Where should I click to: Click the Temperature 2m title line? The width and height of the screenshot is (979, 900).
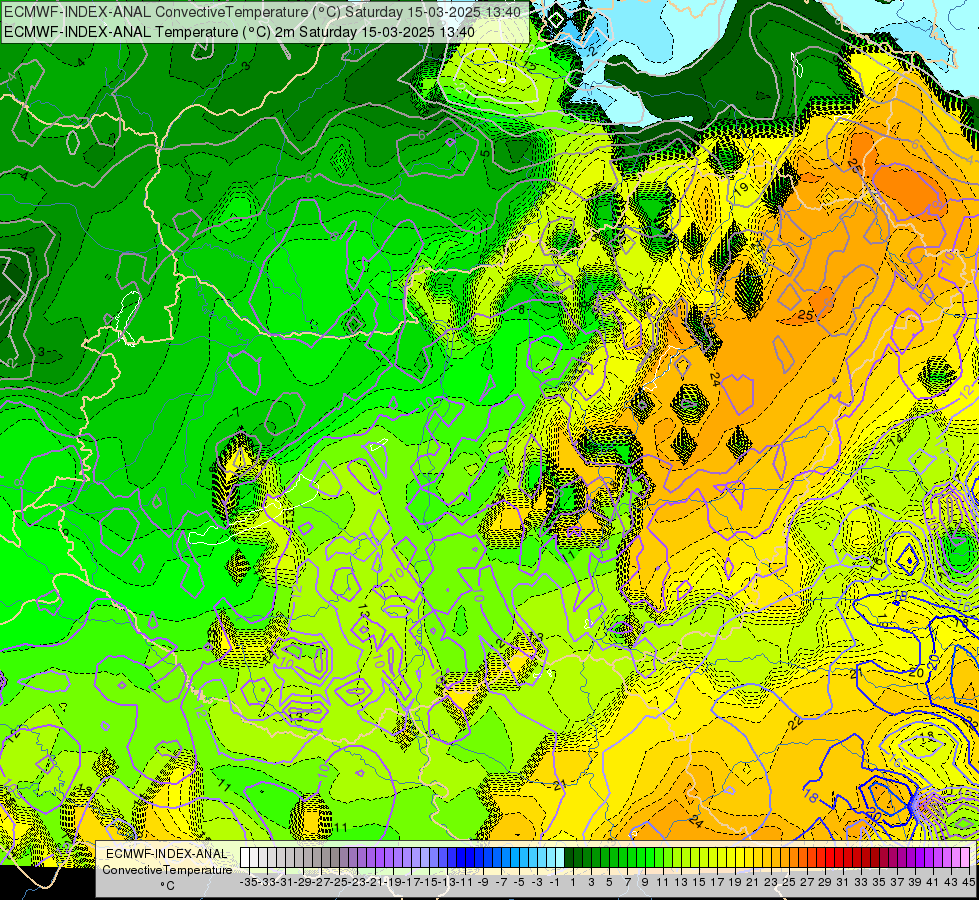click(x=239, y=32)
